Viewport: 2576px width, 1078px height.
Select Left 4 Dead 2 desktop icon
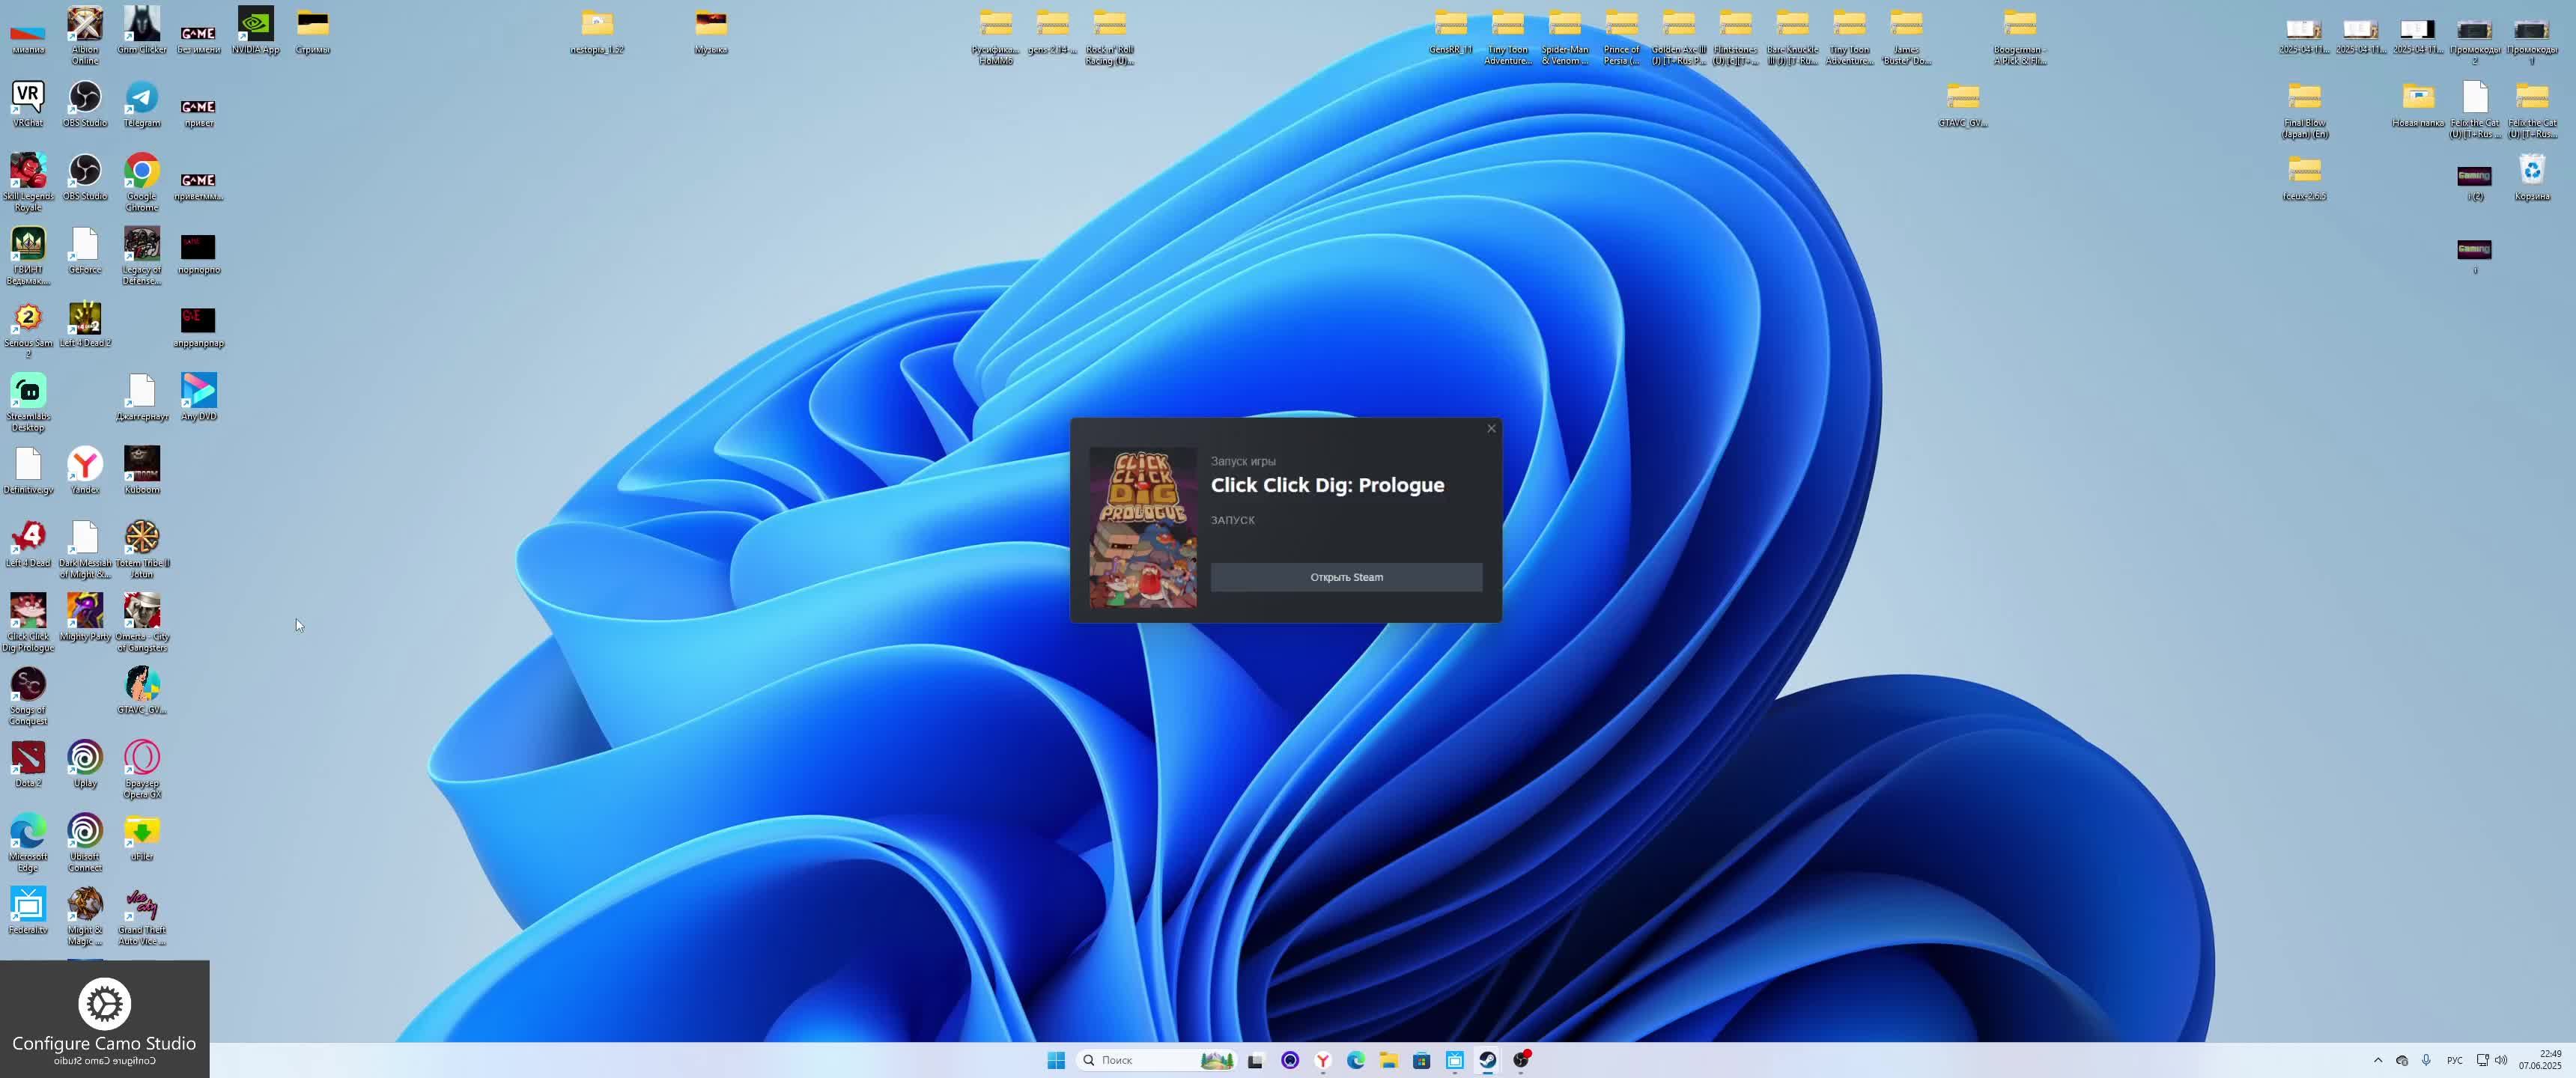85,324
